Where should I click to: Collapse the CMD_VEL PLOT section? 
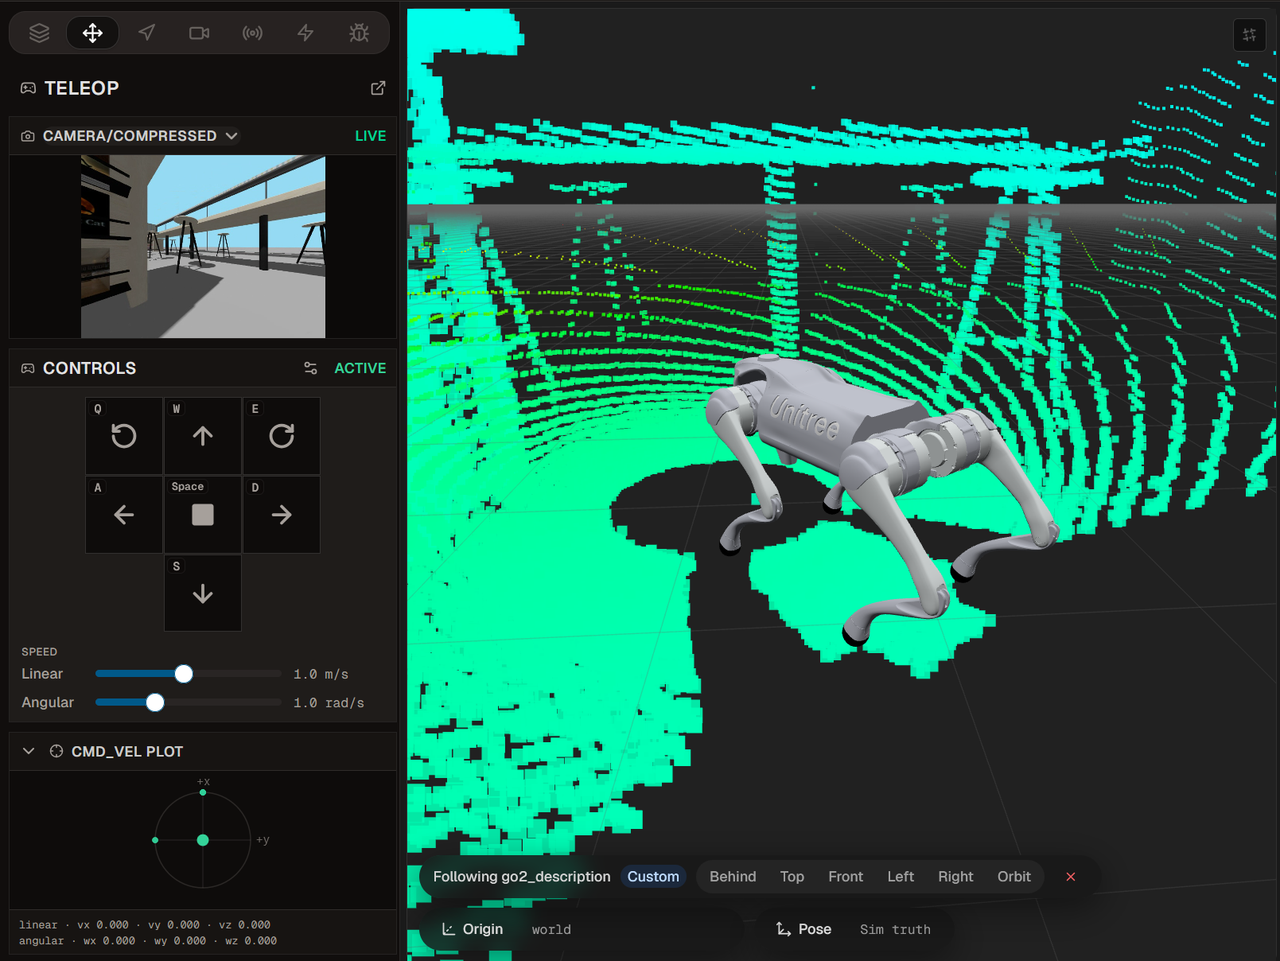click(x=29, y=751)
